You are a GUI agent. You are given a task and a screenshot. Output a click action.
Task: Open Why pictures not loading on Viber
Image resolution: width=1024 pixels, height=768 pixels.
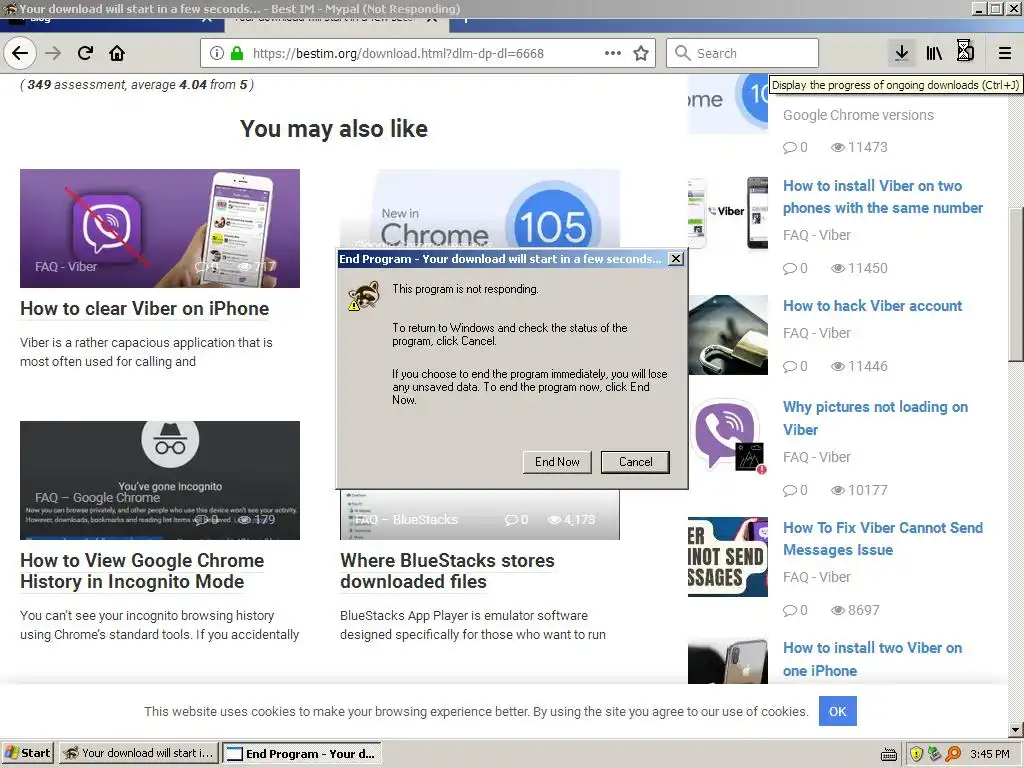tap(875, 418)
